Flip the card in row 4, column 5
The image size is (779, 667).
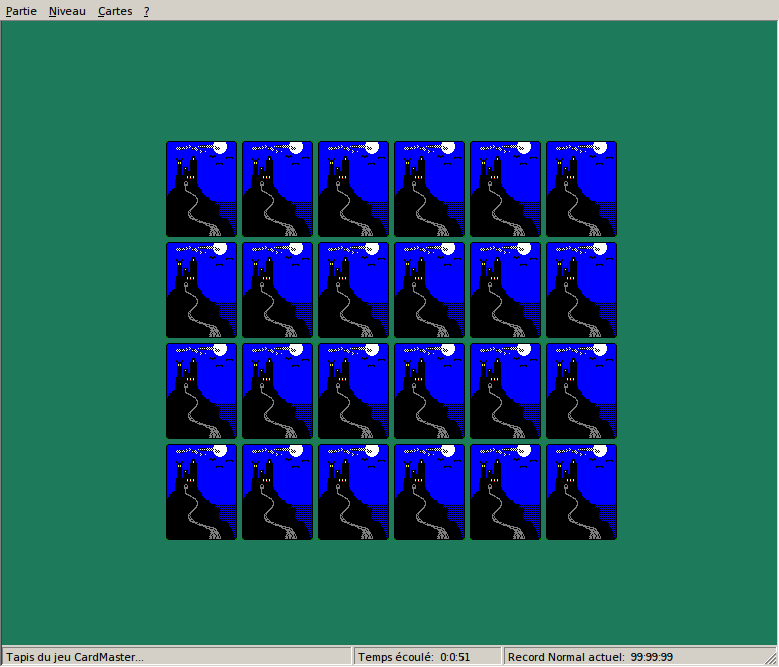click(505, 492)
